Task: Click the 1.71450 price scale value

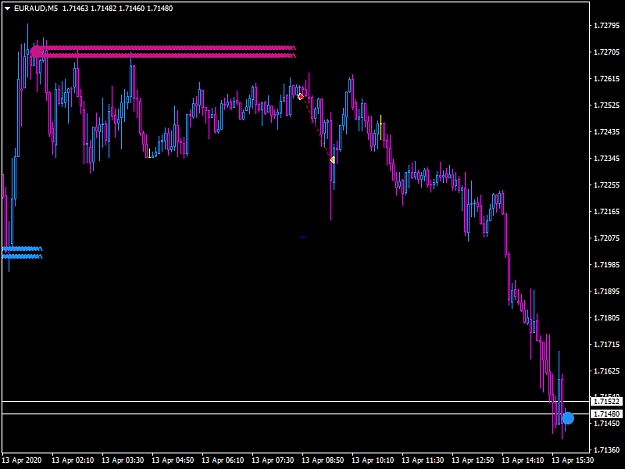Action: (607, 423)
